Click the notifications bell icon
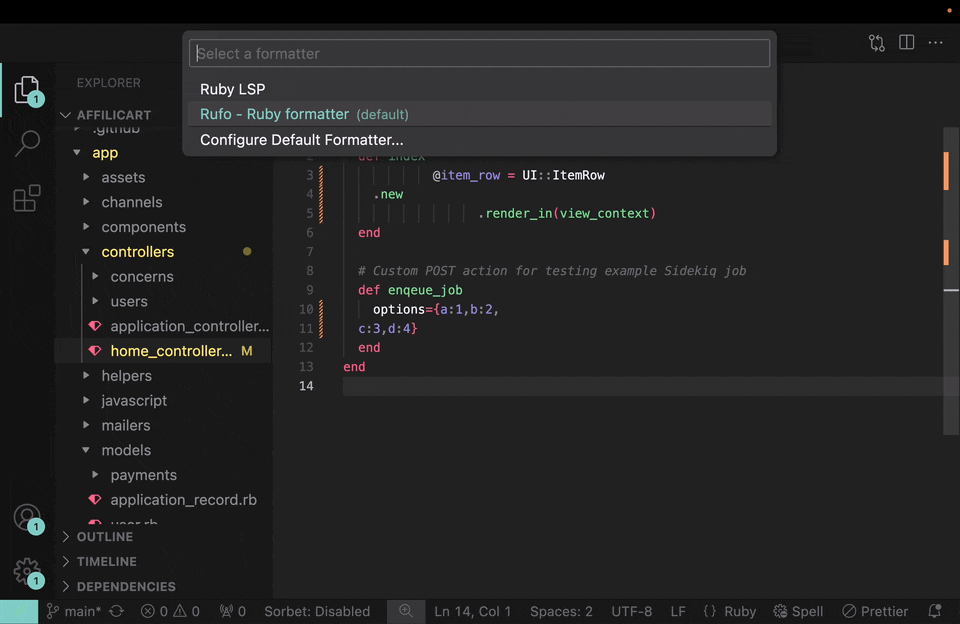This screenshot has height=624, width=960. [934, 611]
